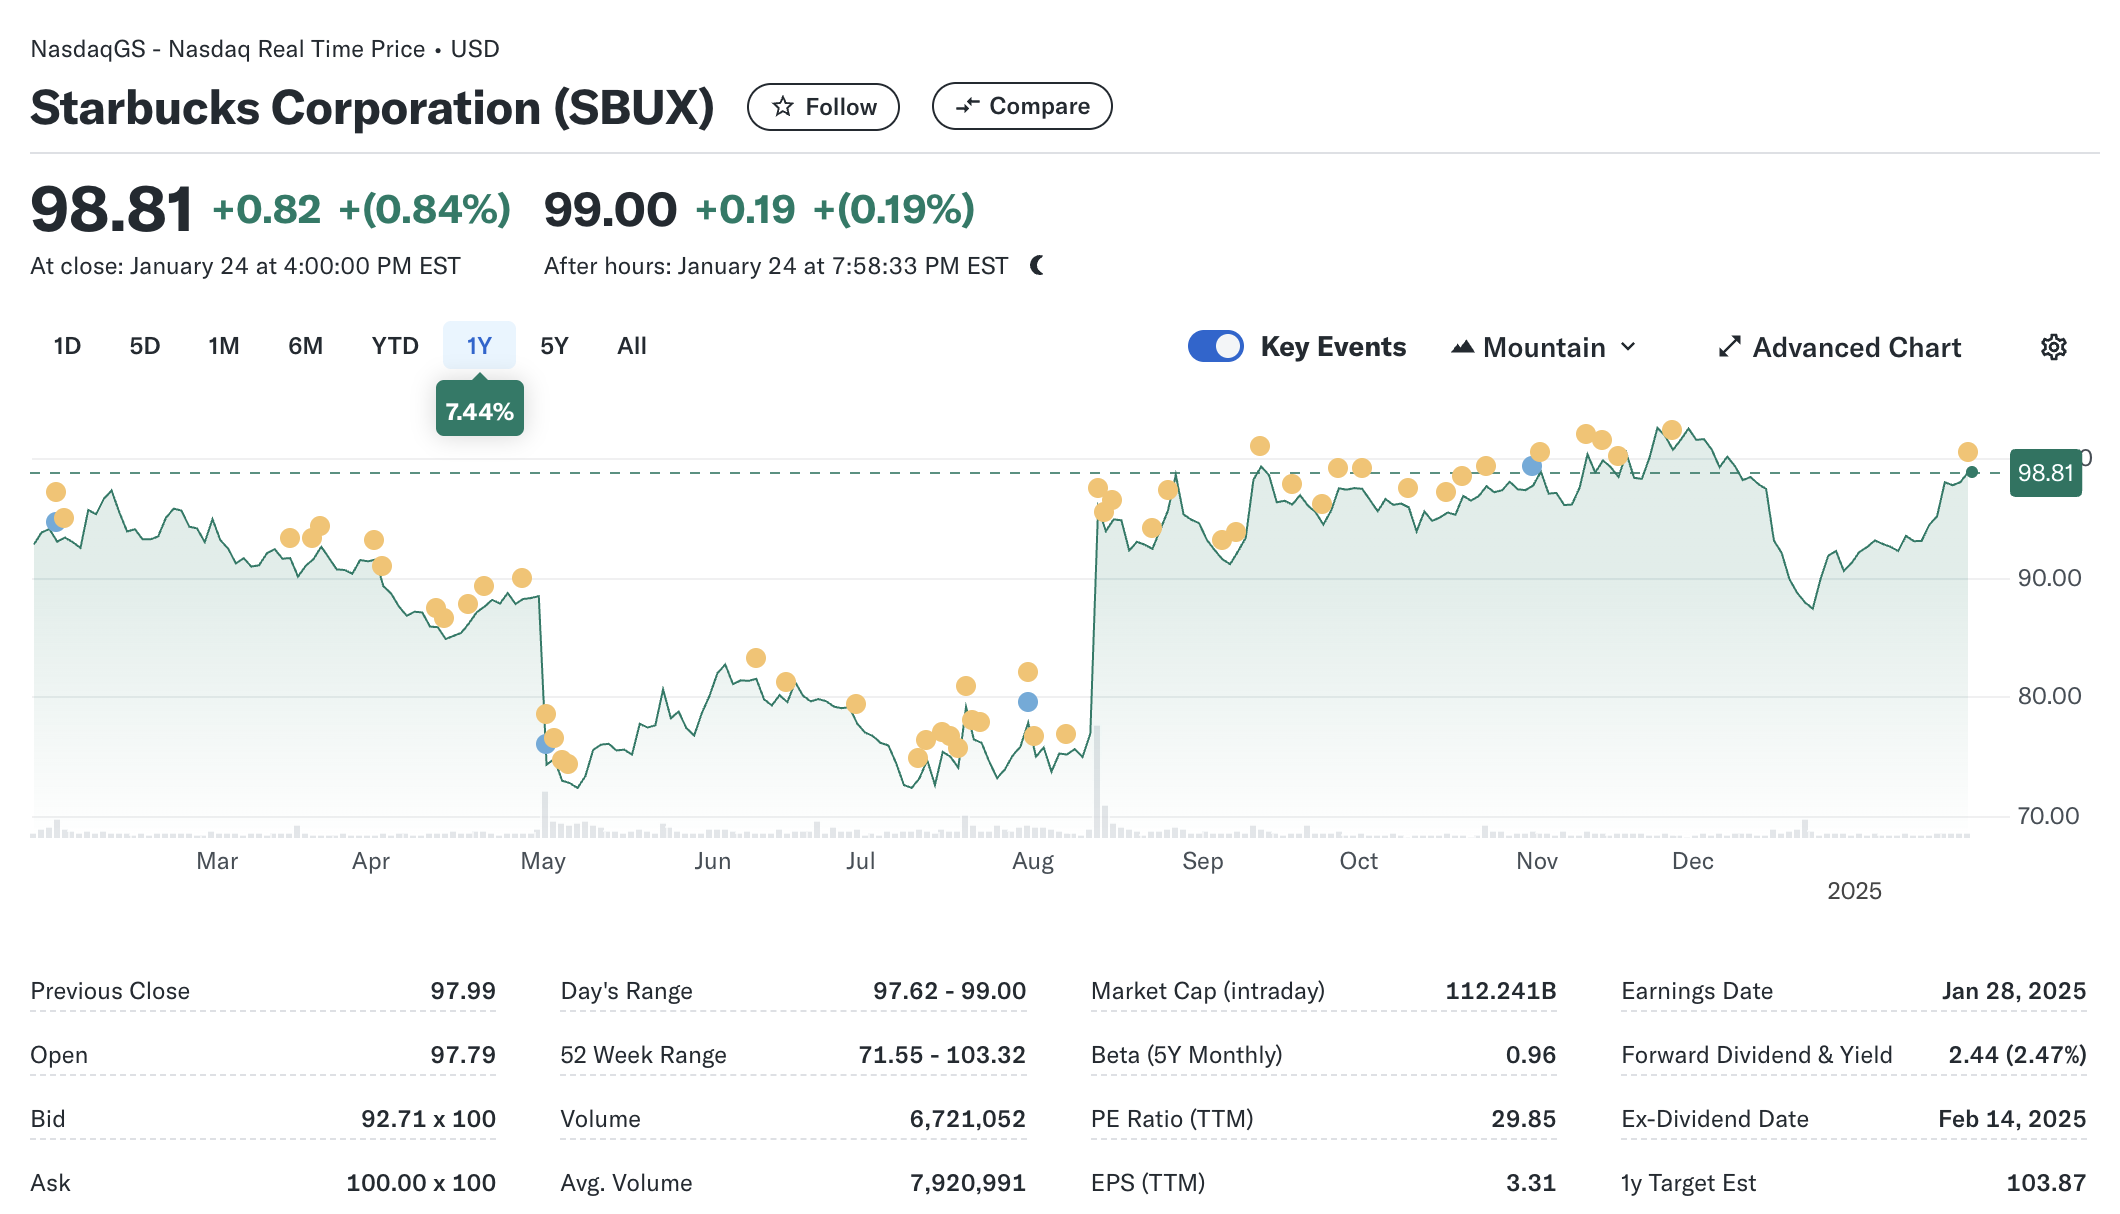Select the YTD range tab
This screenshot has height=1214, width=2120.
395,346
